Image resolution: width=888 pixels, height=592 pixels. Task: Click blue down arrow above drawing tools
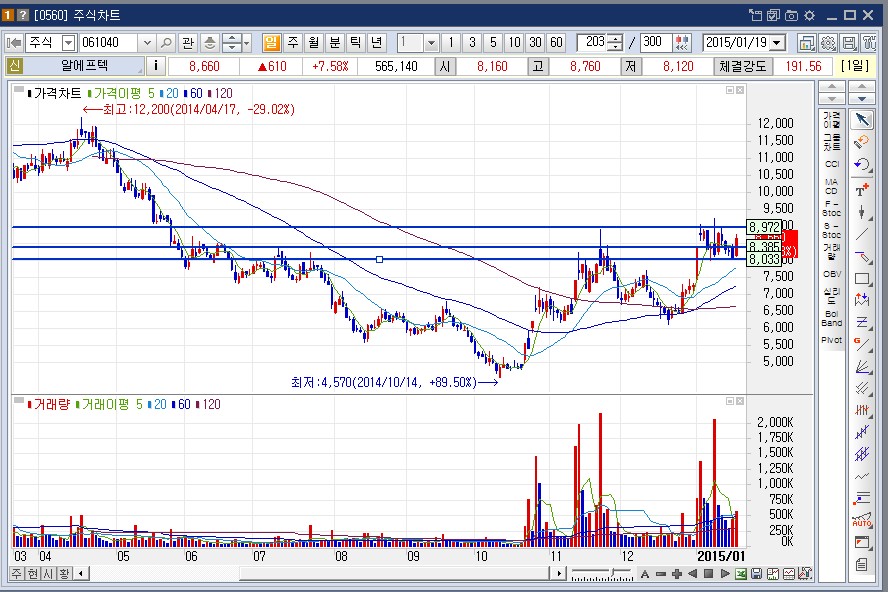tap(862, 97)
